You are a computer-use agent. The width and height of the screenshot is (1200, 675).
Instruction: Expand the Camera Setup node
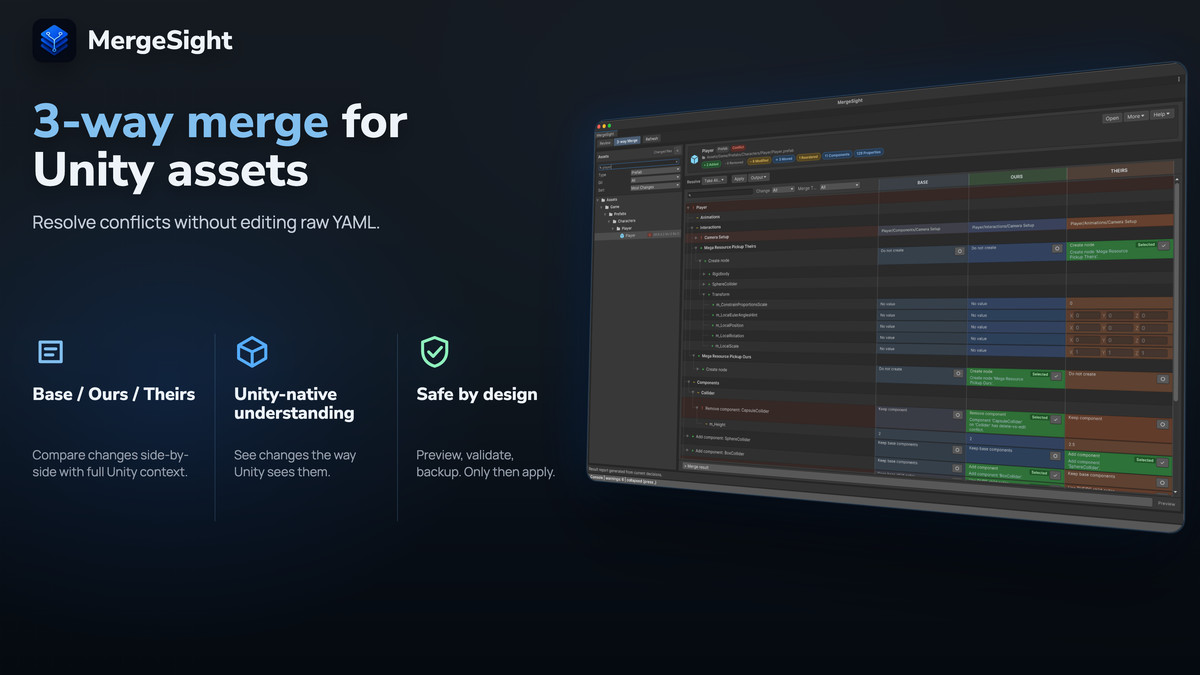point(696,237)
